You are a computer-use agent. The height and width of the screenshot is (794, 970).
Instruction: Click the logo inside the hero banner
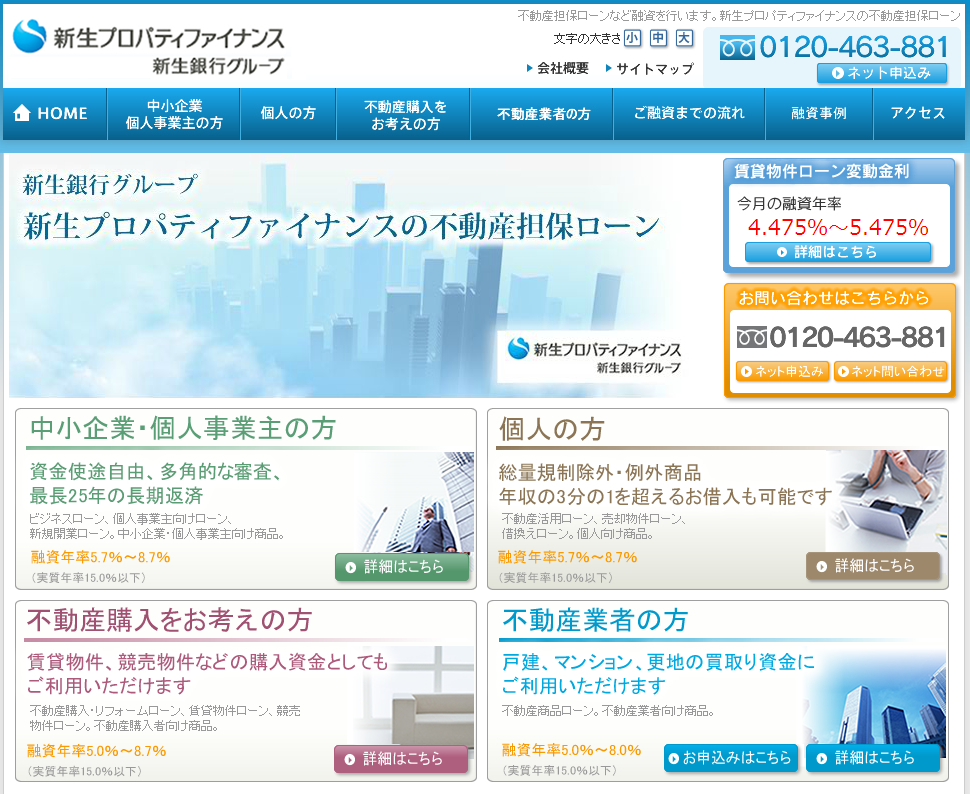[594, 356]
